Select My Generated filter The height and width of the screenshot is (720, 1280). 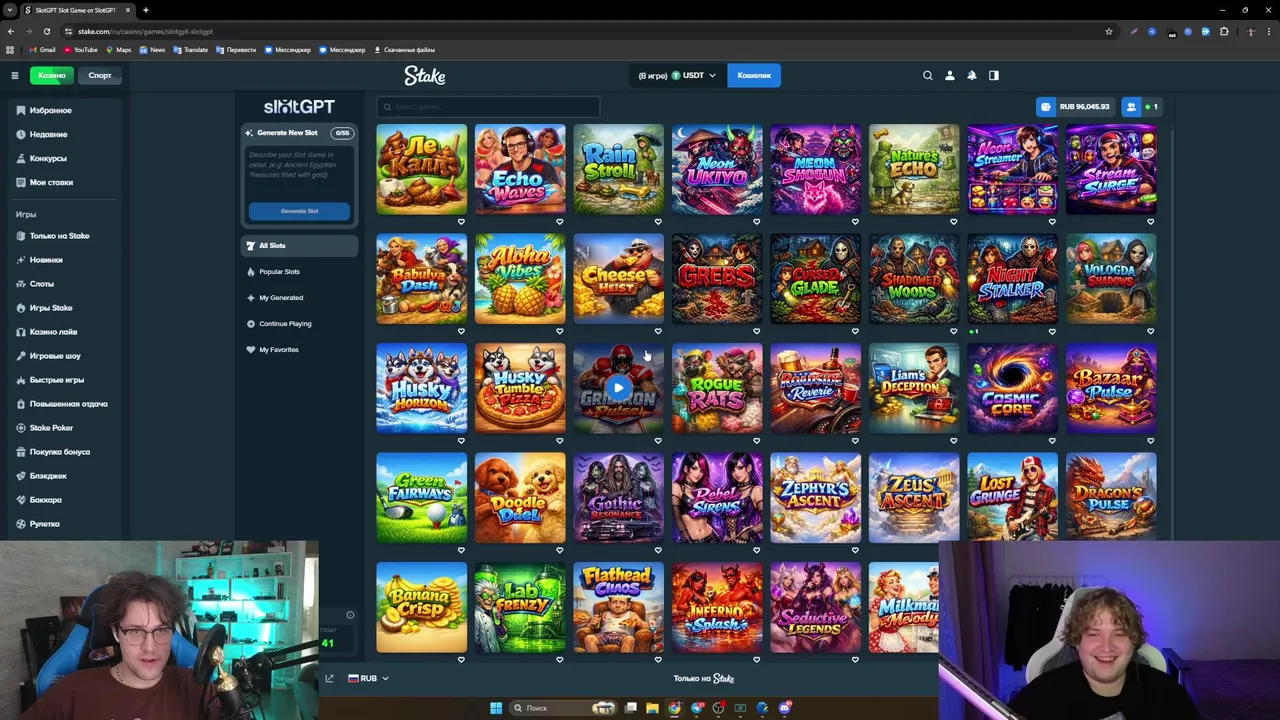pyautogui.click(x=299, y=297)
